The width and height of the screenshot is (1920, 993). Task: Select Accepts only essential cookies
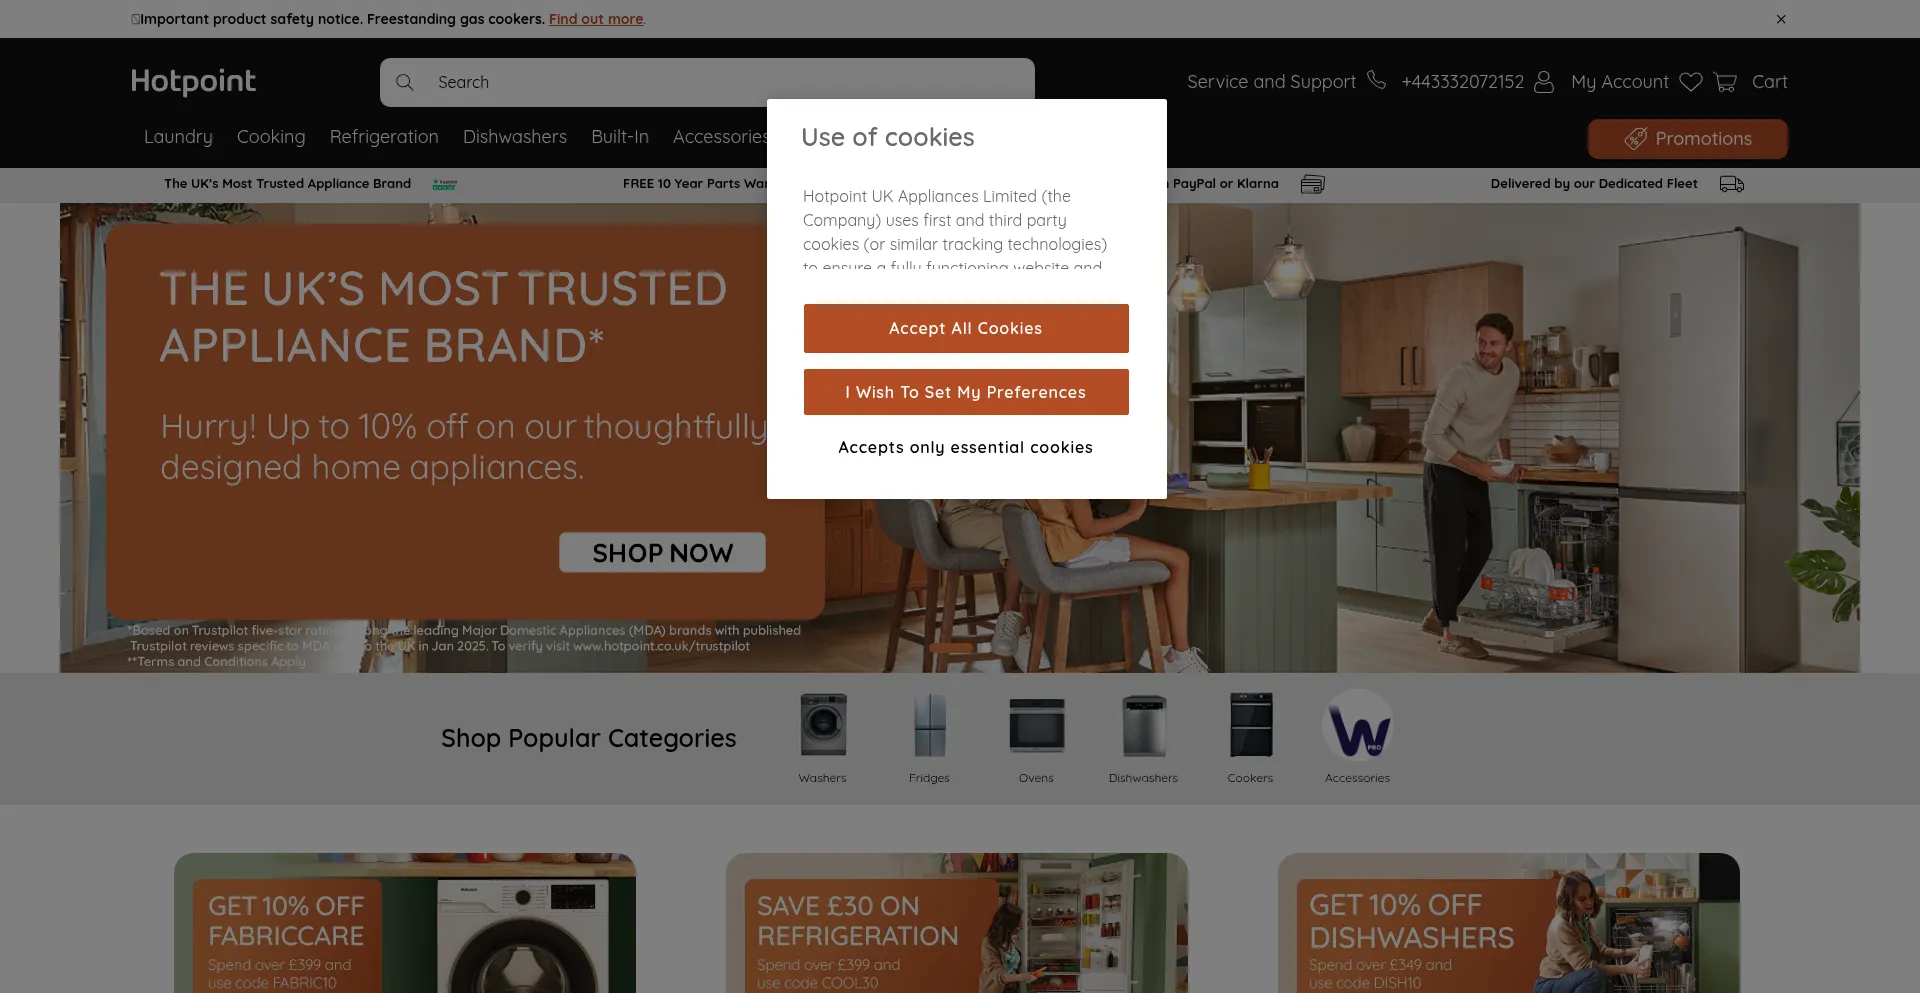pos(966,447)
